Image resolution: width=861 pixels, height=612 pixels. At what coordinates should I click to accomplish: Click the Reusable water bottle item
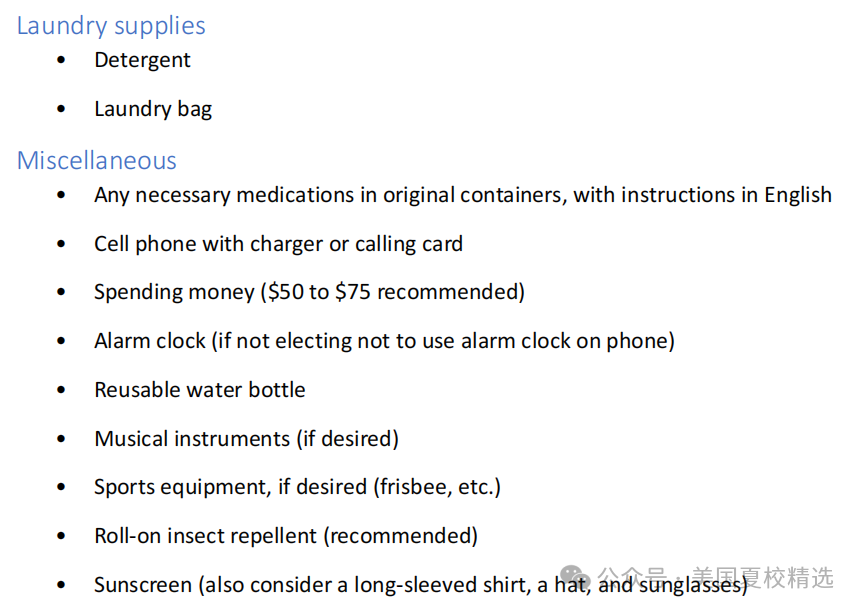click(x=200, y=390)
